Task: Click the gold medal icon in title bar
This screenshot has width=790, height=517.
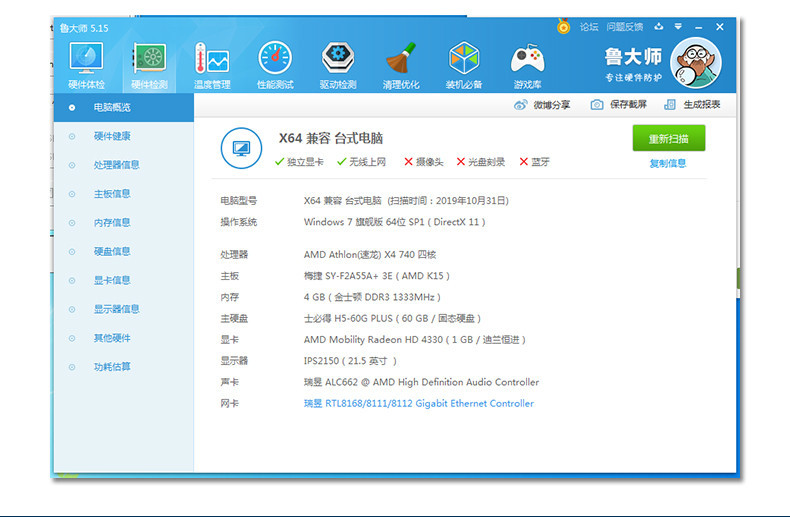Action: tap(563, 26)
